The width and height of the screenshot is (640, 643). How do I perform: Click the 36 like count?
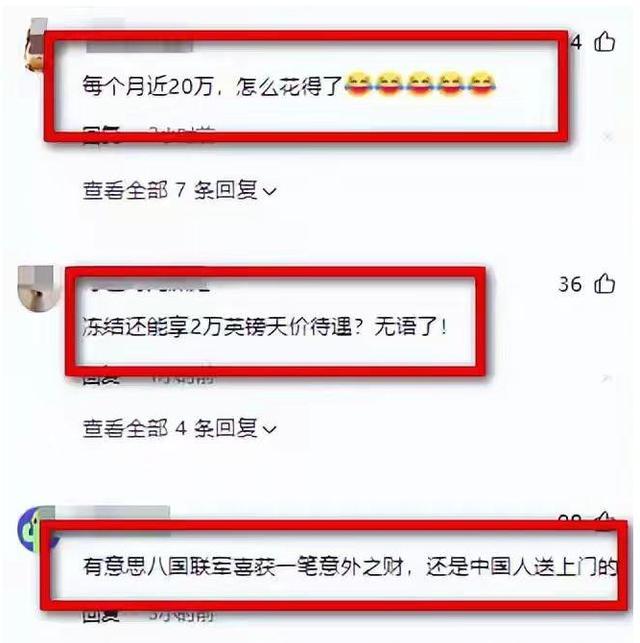tap(570, 284)
